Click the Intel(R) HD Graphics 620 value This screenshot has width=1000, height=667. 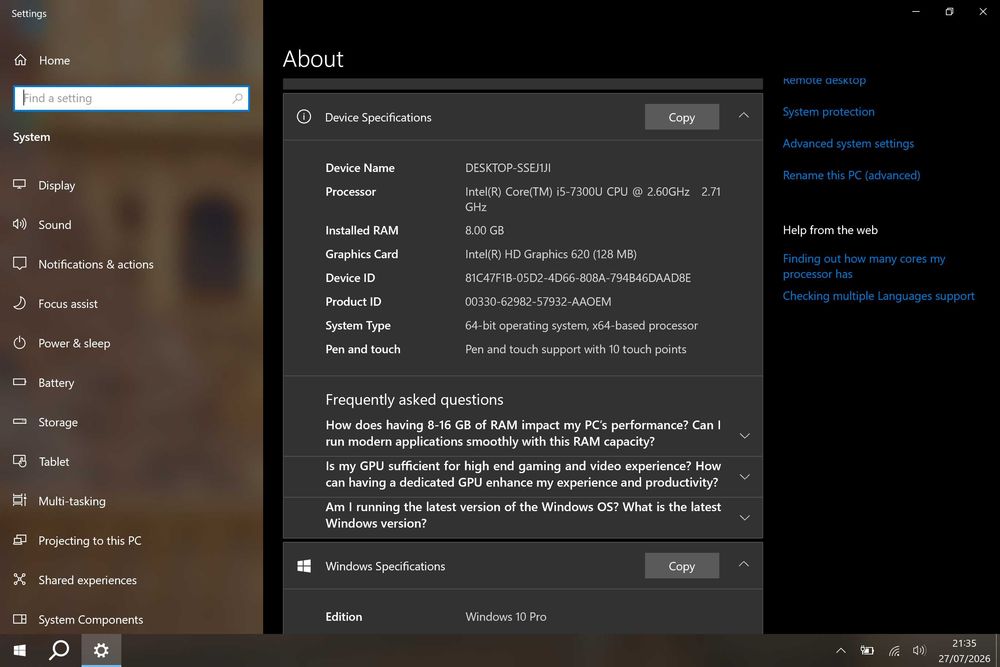(x=550, y=254)
